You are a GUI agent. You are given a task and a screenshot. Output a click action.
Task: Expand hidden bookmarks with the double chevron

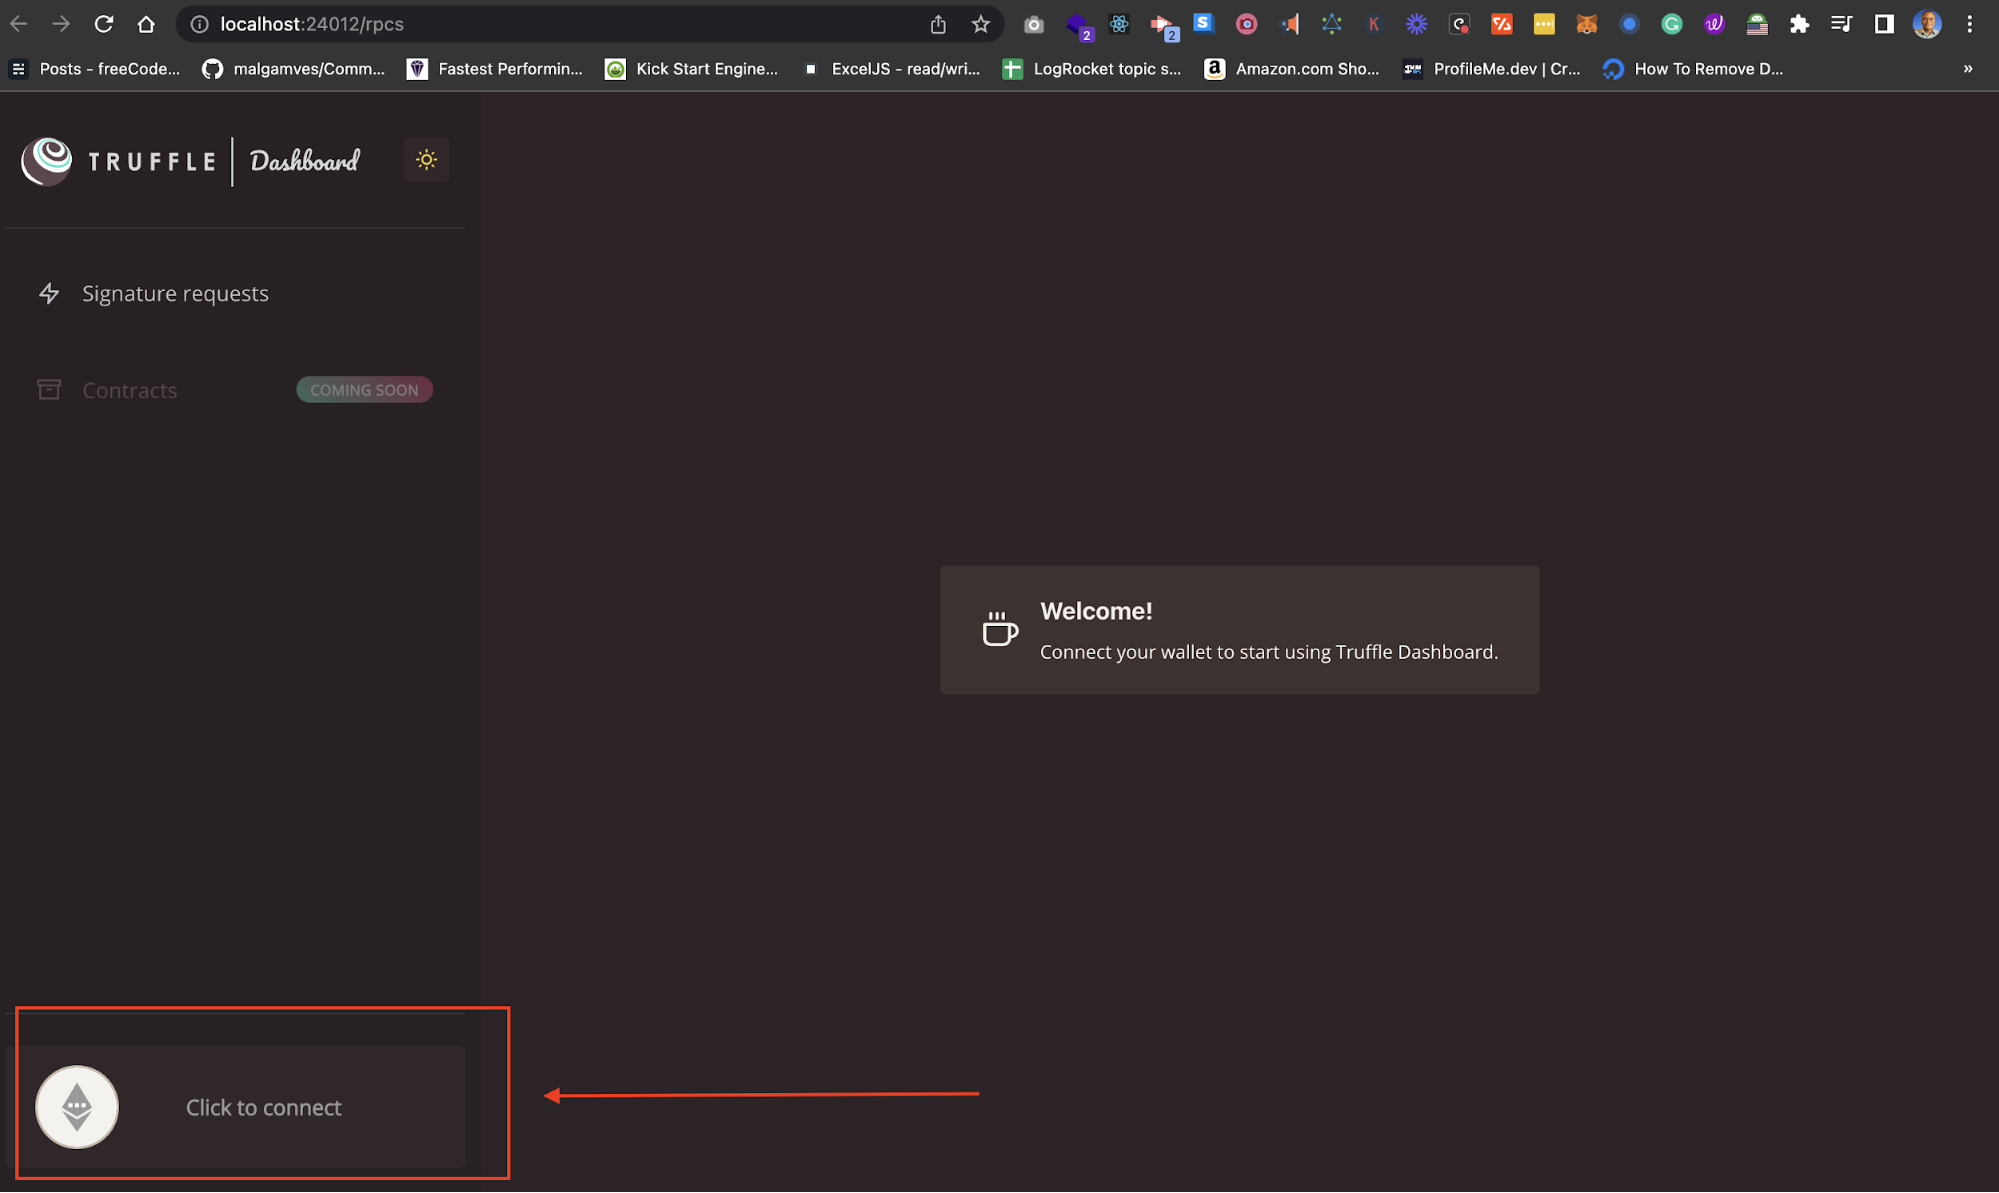tap(1968, 69)
